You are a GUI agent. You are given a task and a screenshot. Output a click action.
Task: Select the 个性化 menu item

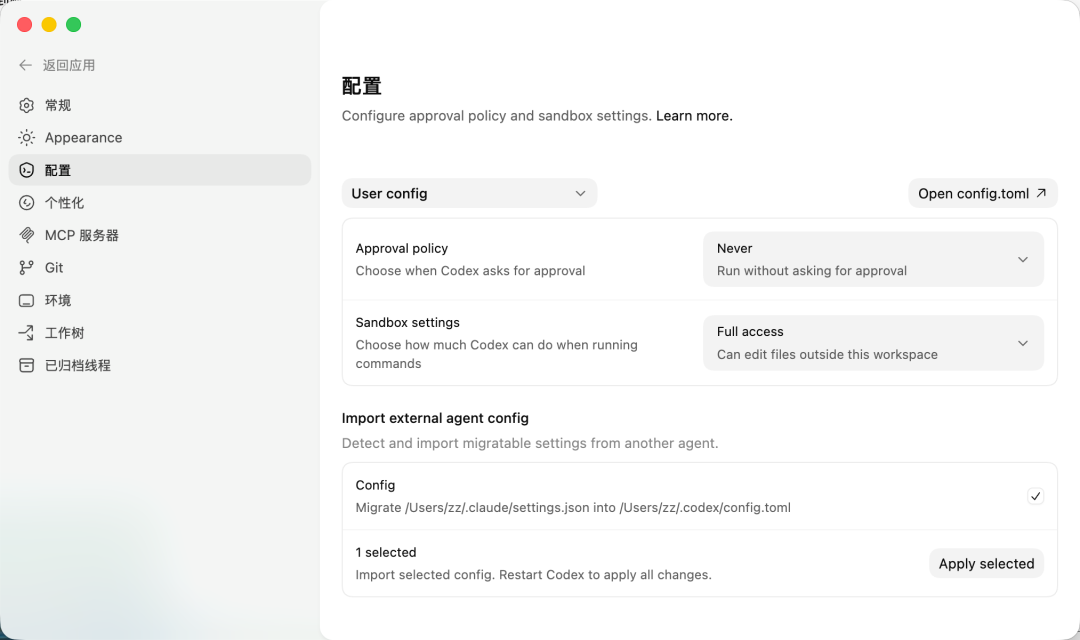pyautogui.click(x=64, y=203)
